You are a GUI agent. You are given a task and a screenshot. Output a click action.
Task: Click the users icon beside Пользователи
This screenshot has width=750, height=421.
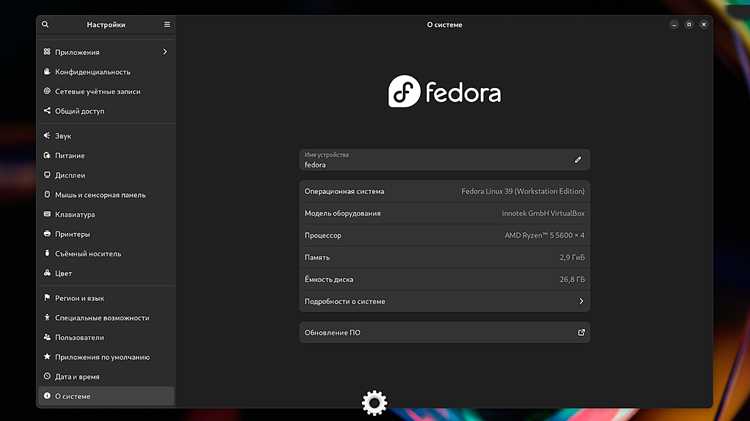point(47,337)
